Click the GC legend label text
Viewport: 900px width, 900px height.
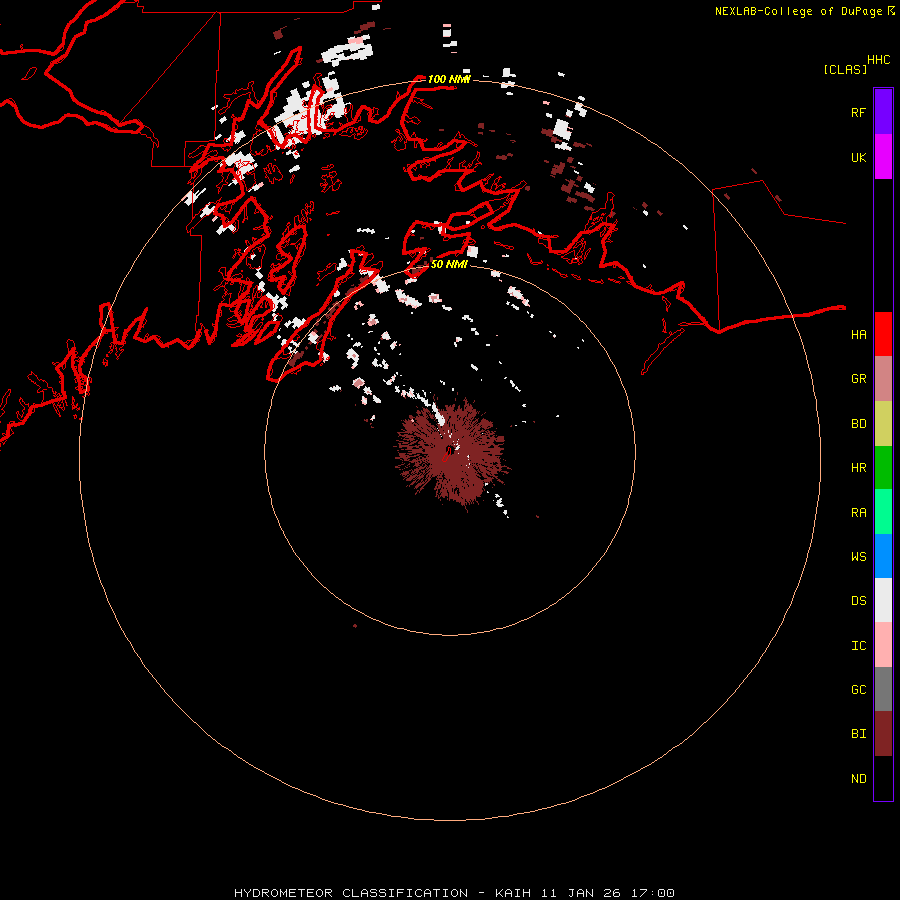(858, 689)
